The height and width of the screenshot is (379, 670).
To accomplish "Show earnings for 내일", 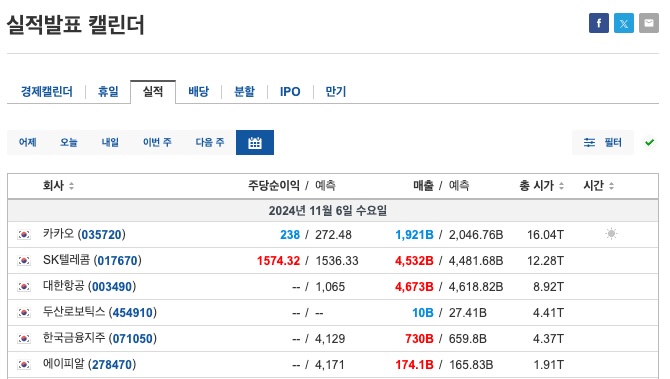I will pyautogui.click(x=110, y=142).
